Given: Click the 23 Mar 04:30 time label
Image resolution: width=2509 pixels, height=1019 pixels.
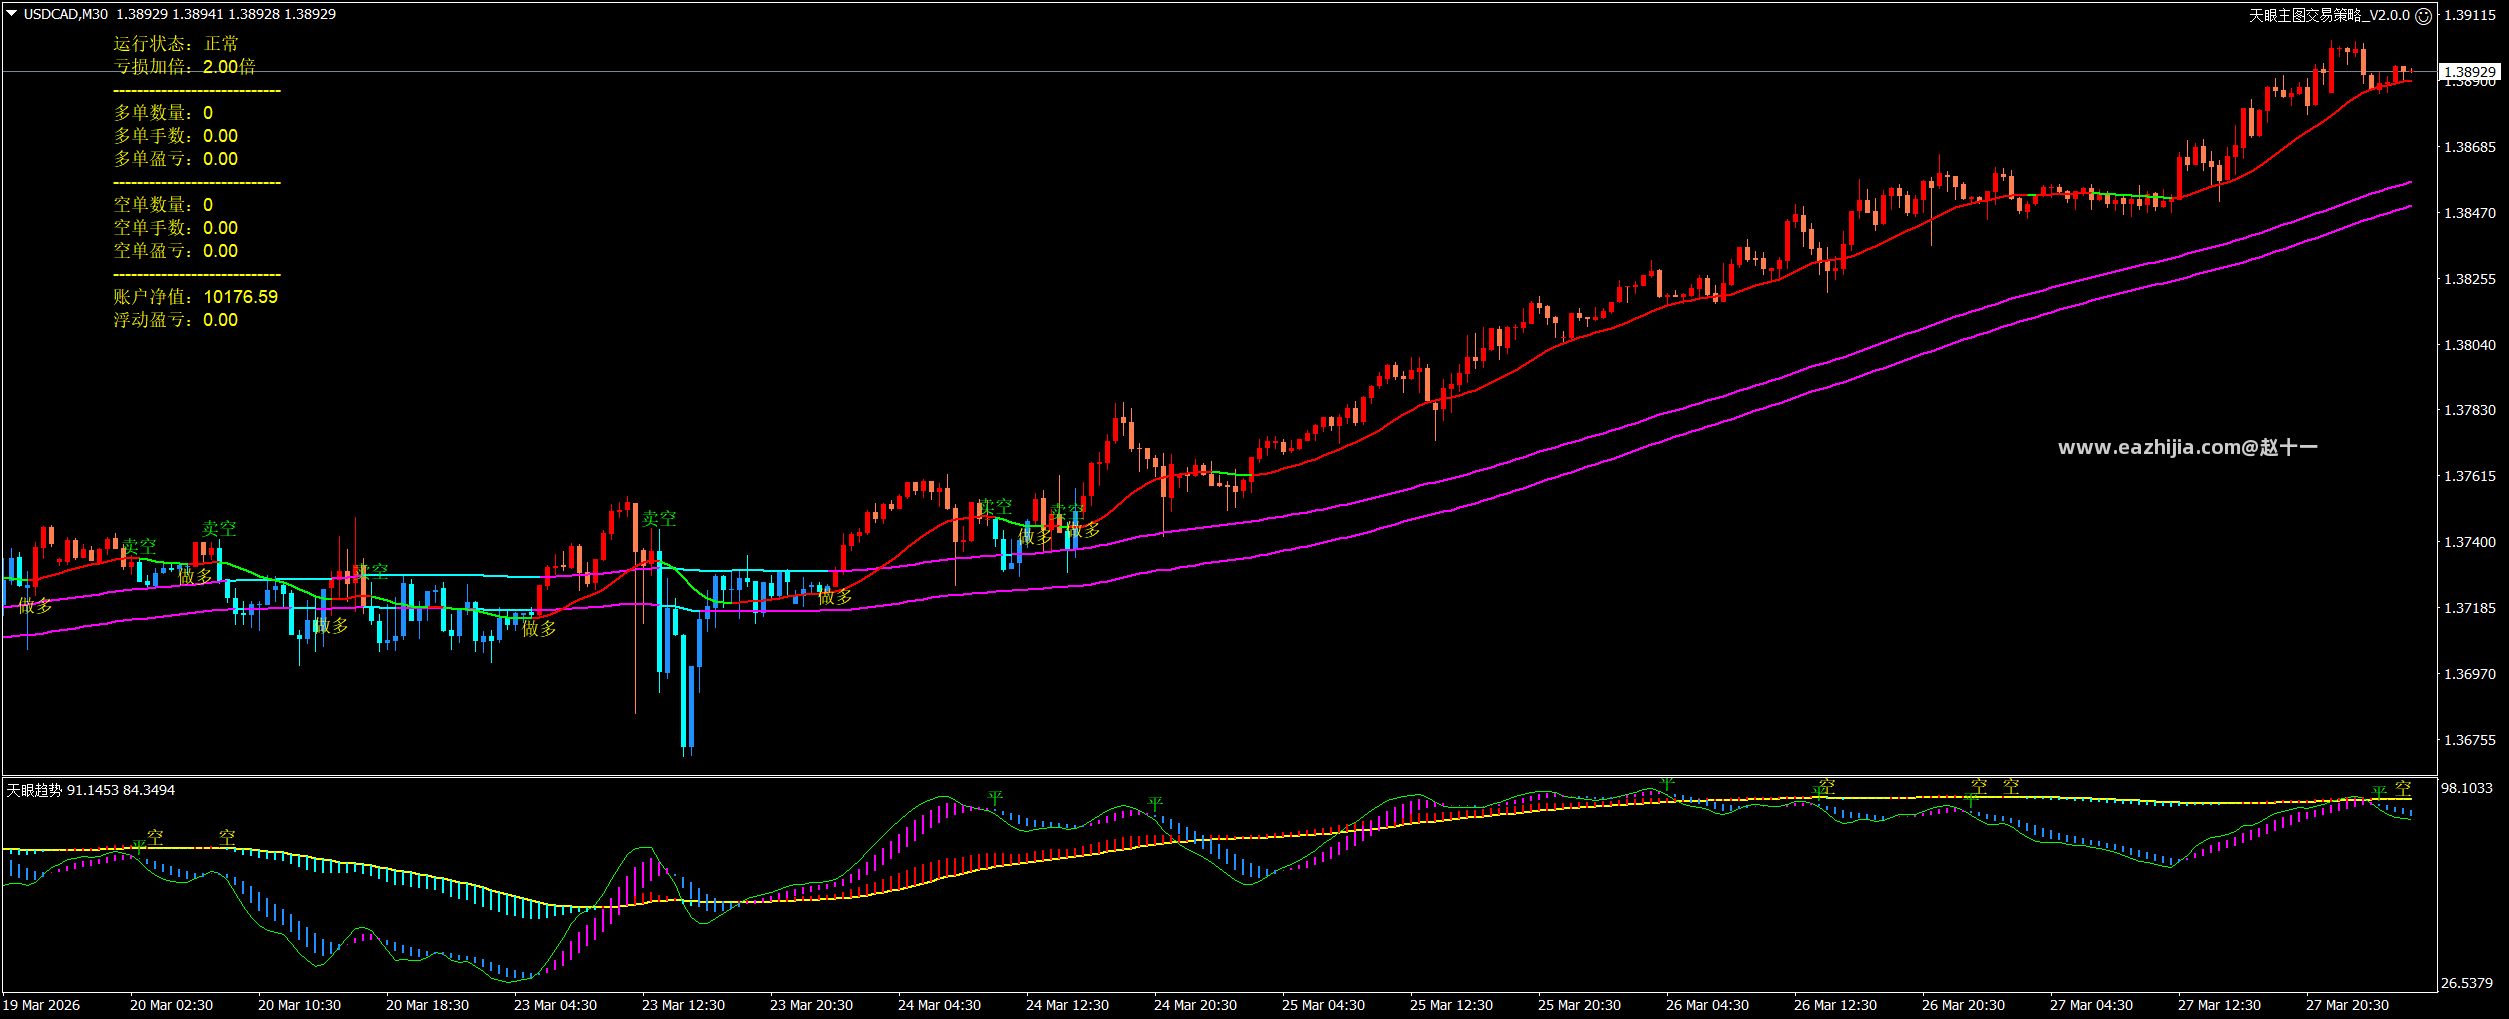Looking at the screenshot, I should (x=556, y=1005).
